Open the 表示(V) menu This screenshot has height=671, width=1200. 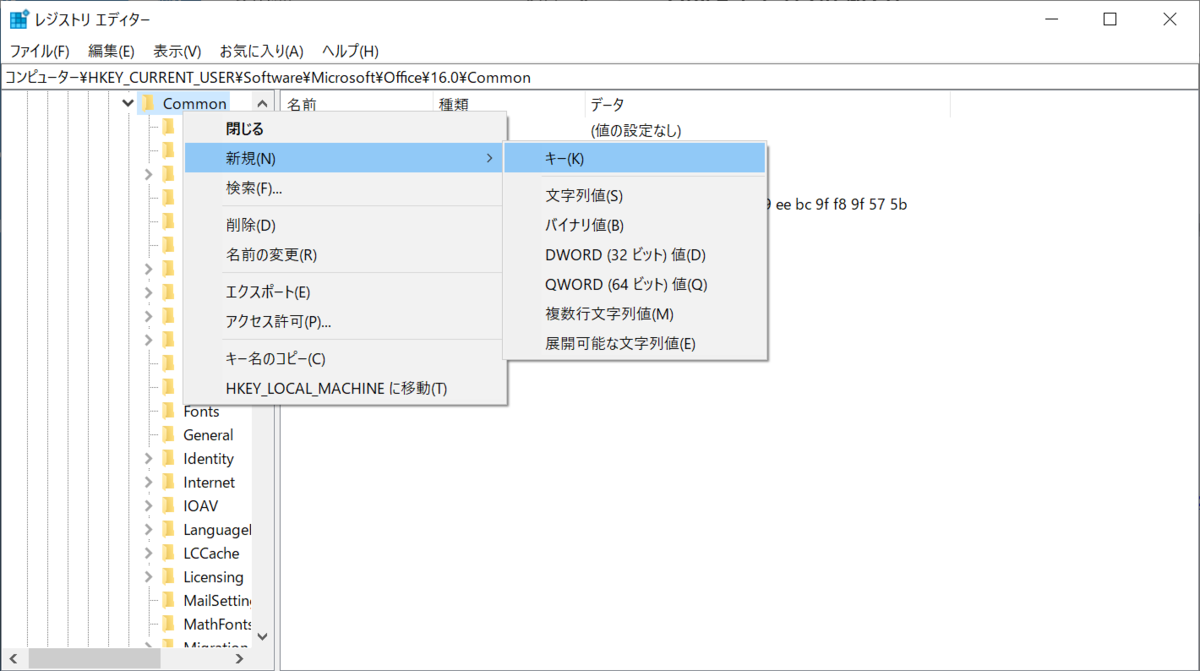click(x=177, y=51)
